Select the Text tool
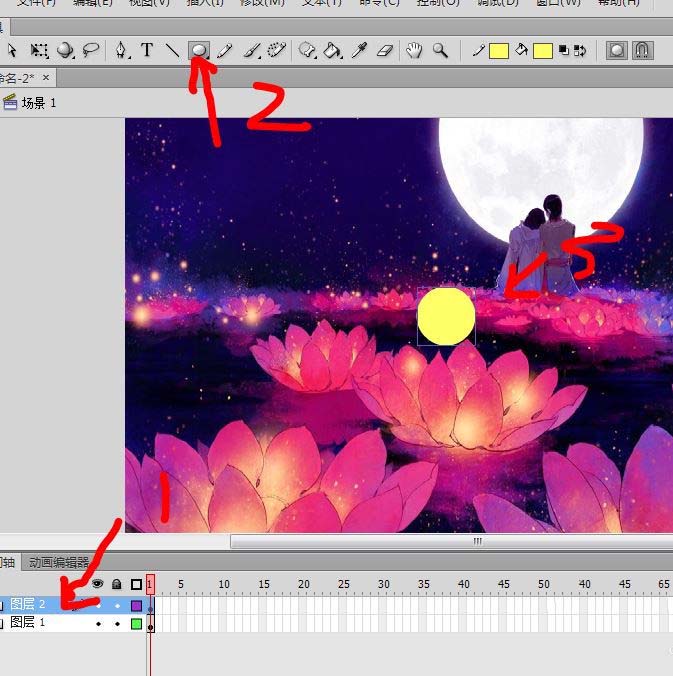This screenshot has width=673, height=676. pos(147,50)
